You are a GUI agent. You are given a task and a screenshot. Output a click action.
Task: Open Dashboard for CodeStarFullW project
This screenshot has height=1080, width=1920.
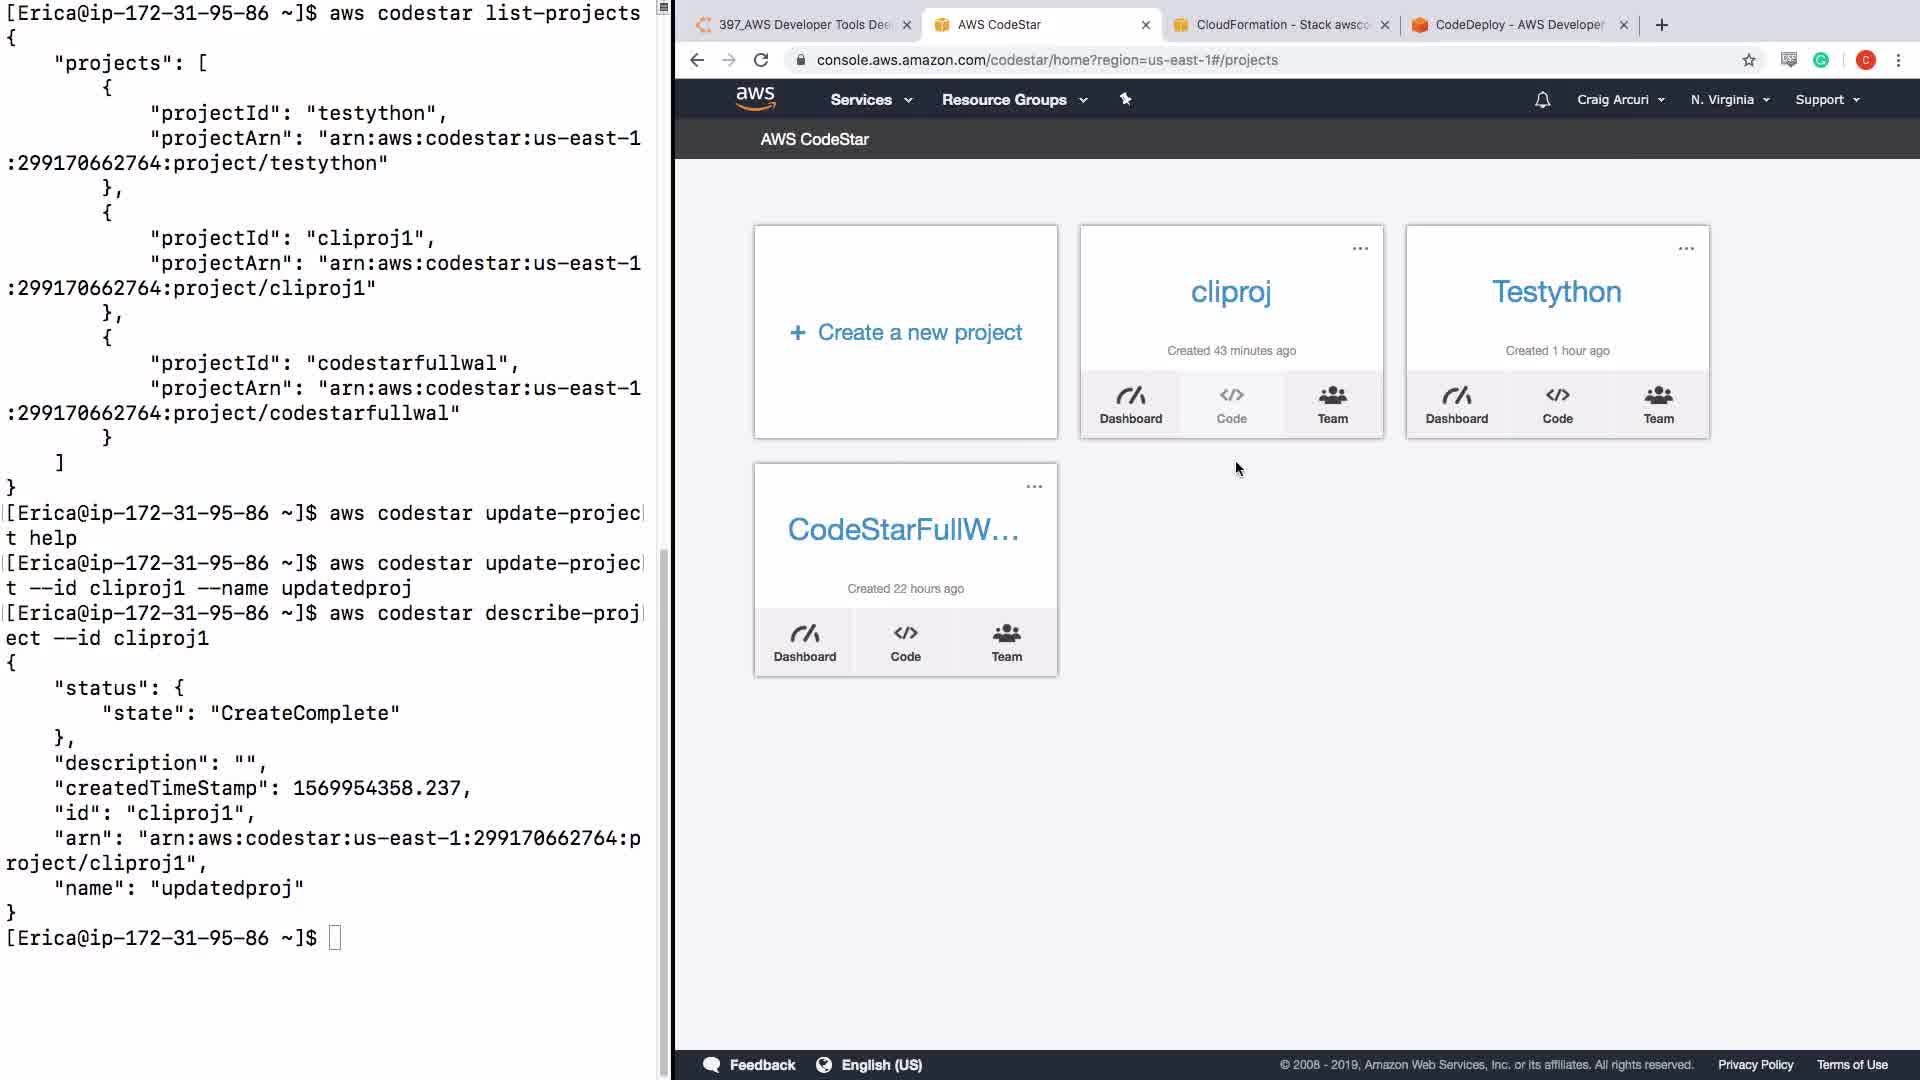click(804, 643)
